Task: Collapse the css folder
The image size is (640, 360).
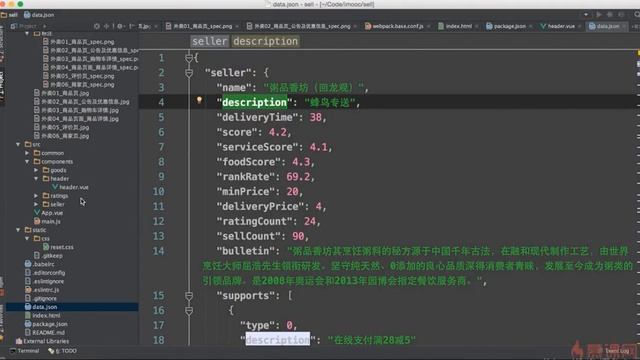Action: 27,238
